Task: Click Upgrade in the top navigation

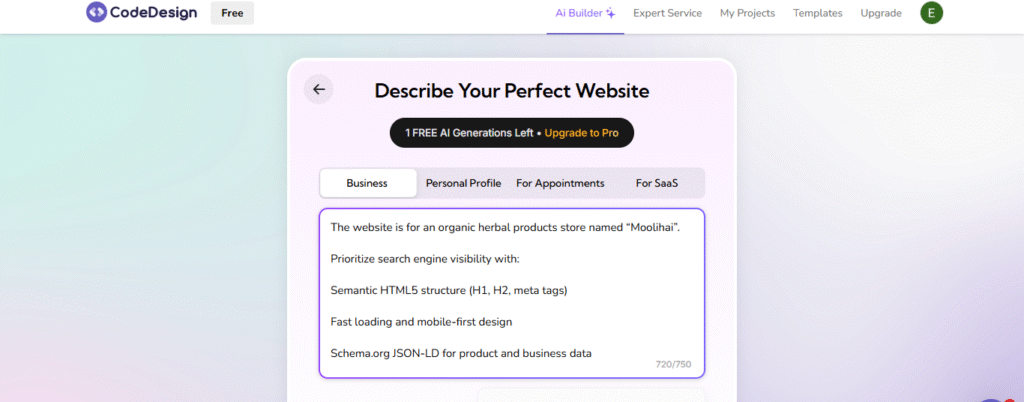Action: 881,13
